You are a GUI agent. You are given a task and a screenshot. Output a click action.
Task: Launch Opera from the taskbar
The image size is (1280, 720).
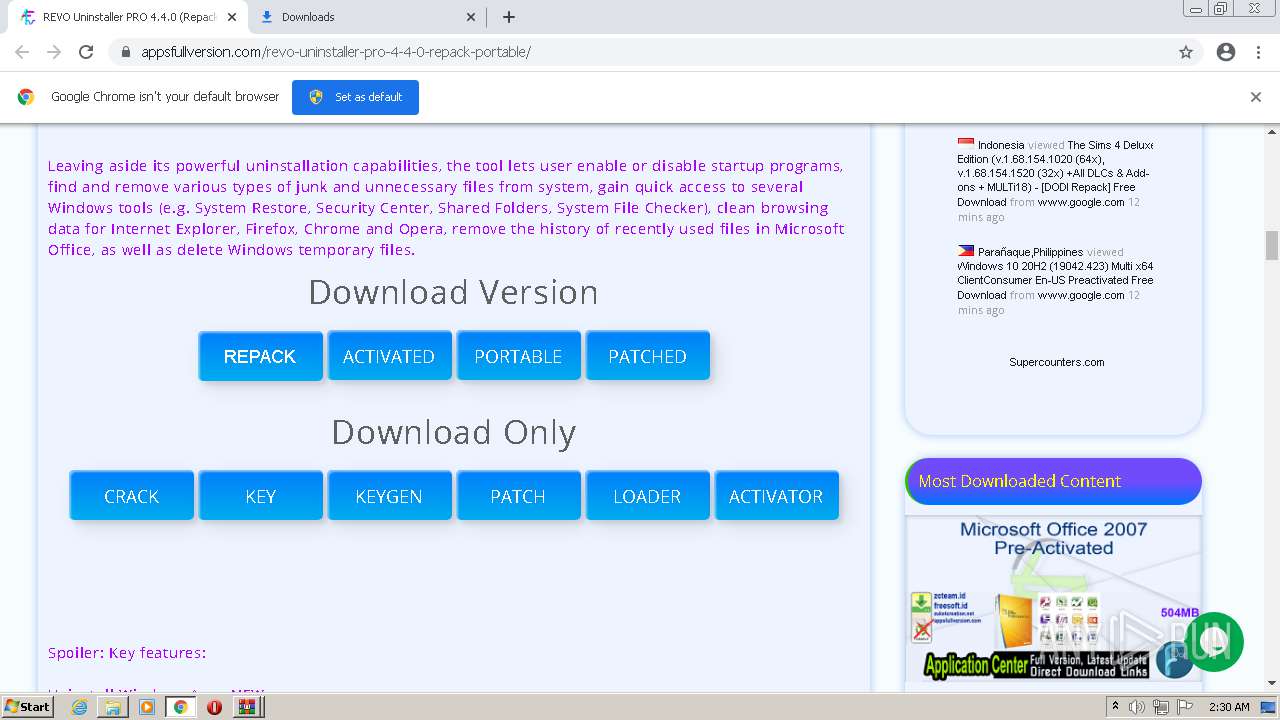tap(214, 707)
